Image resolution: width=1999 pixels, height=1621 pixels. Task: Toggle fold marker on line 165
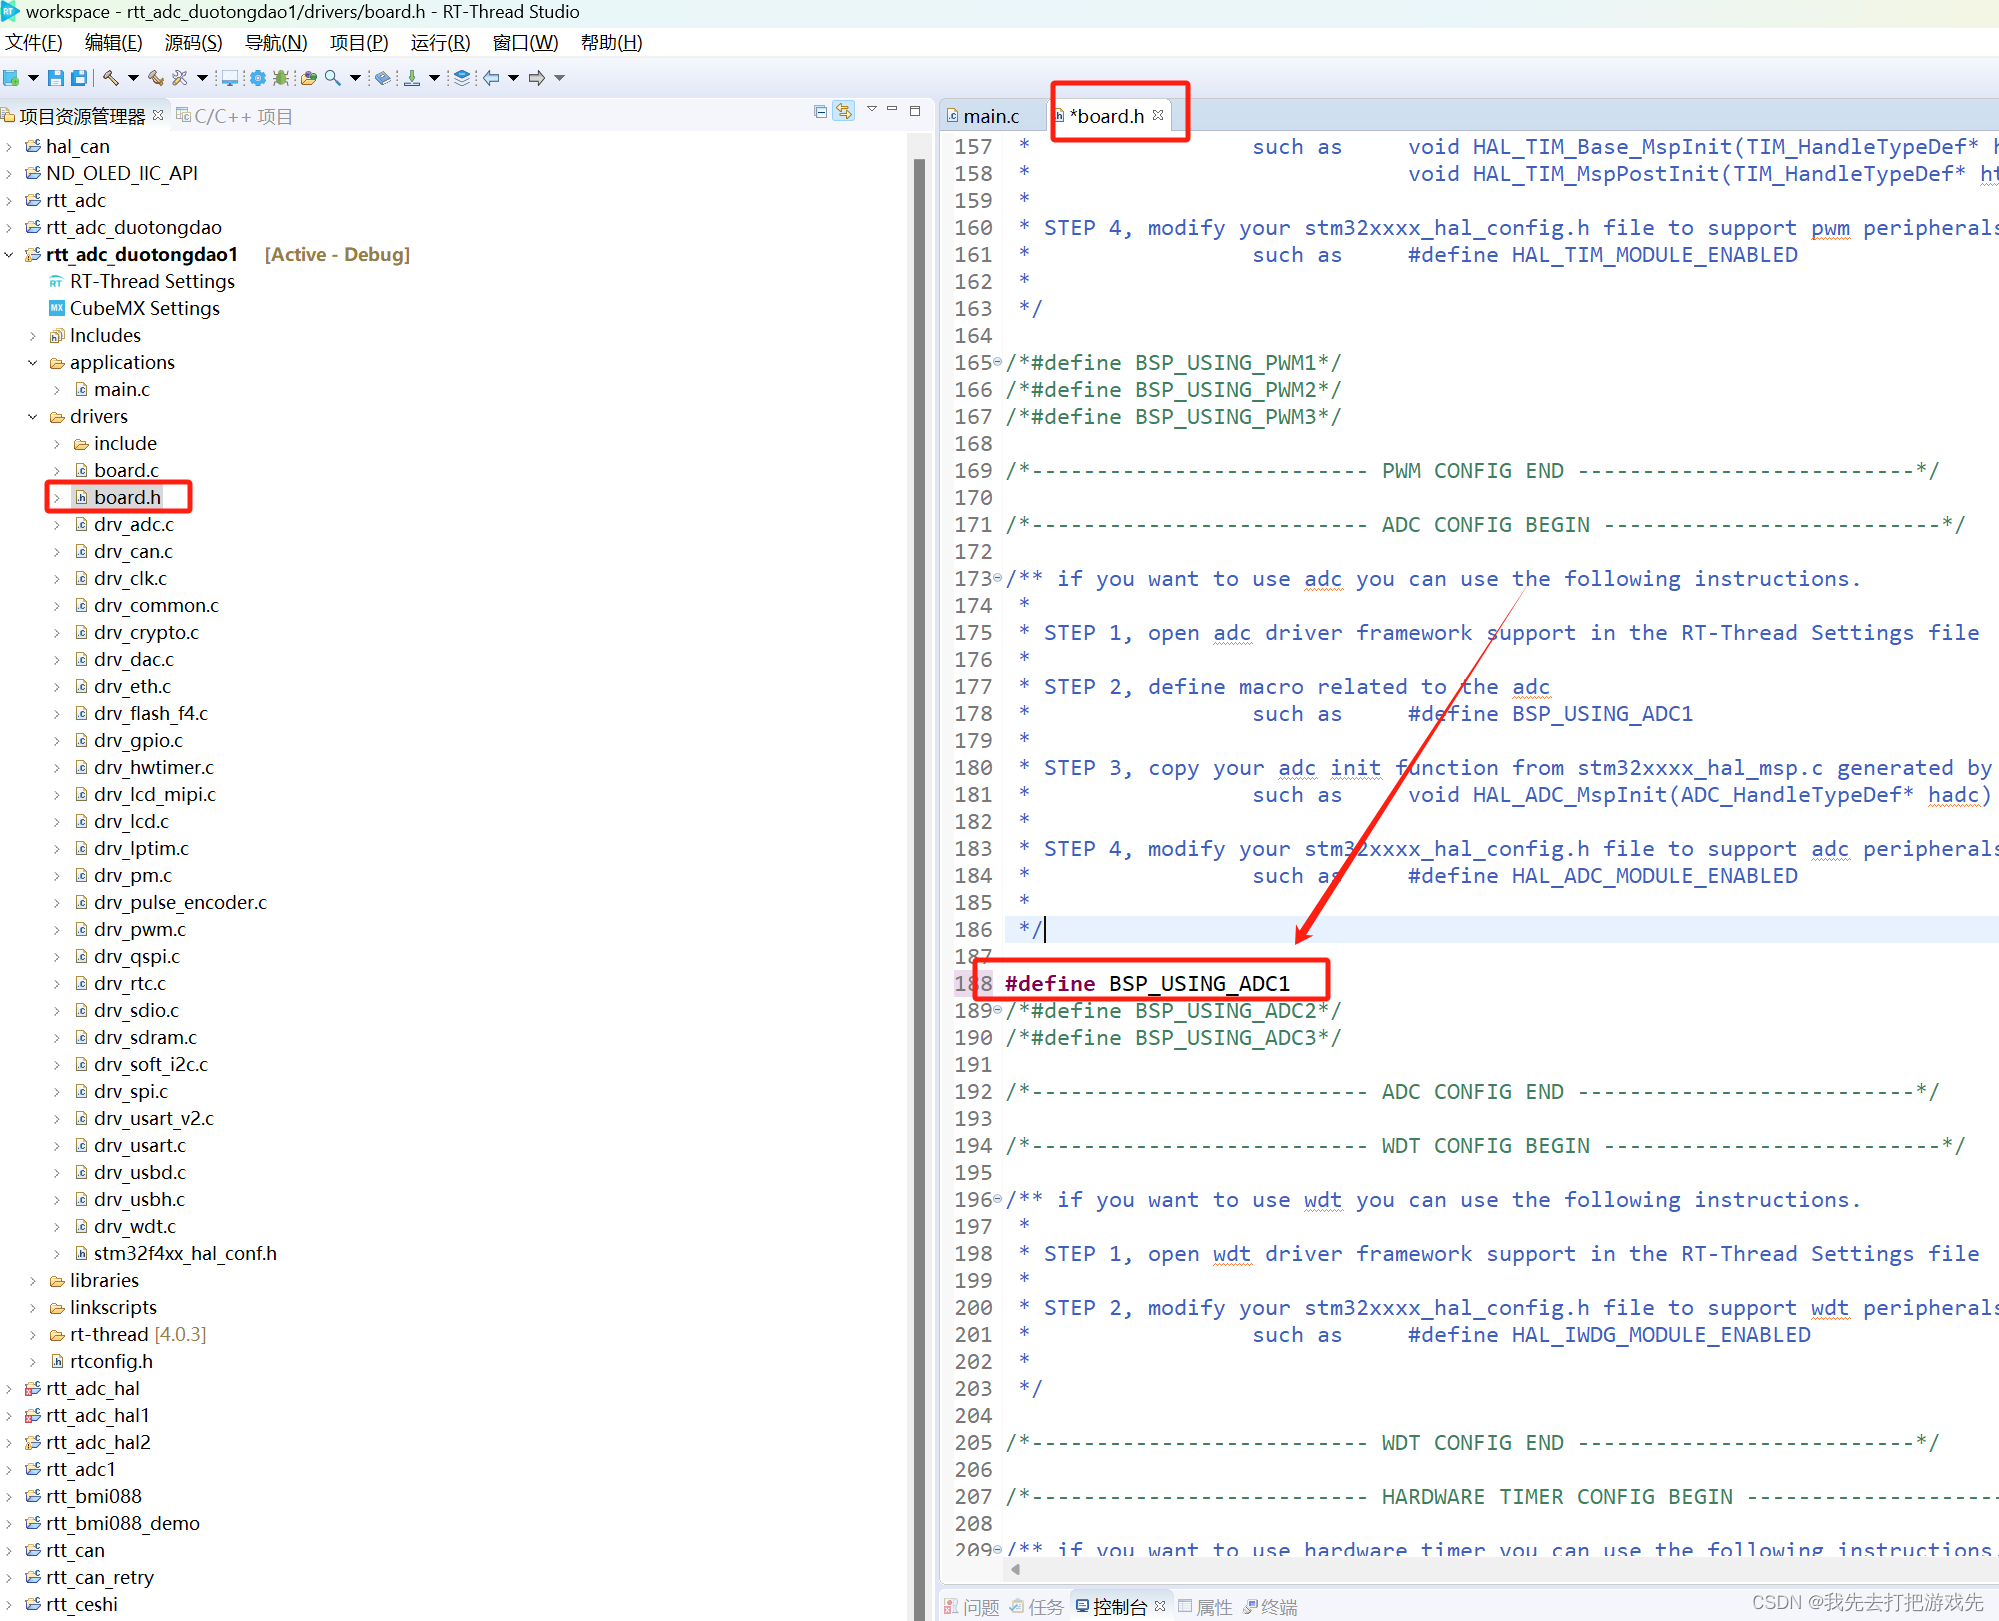pyautogui.click(x=997, y=363)
